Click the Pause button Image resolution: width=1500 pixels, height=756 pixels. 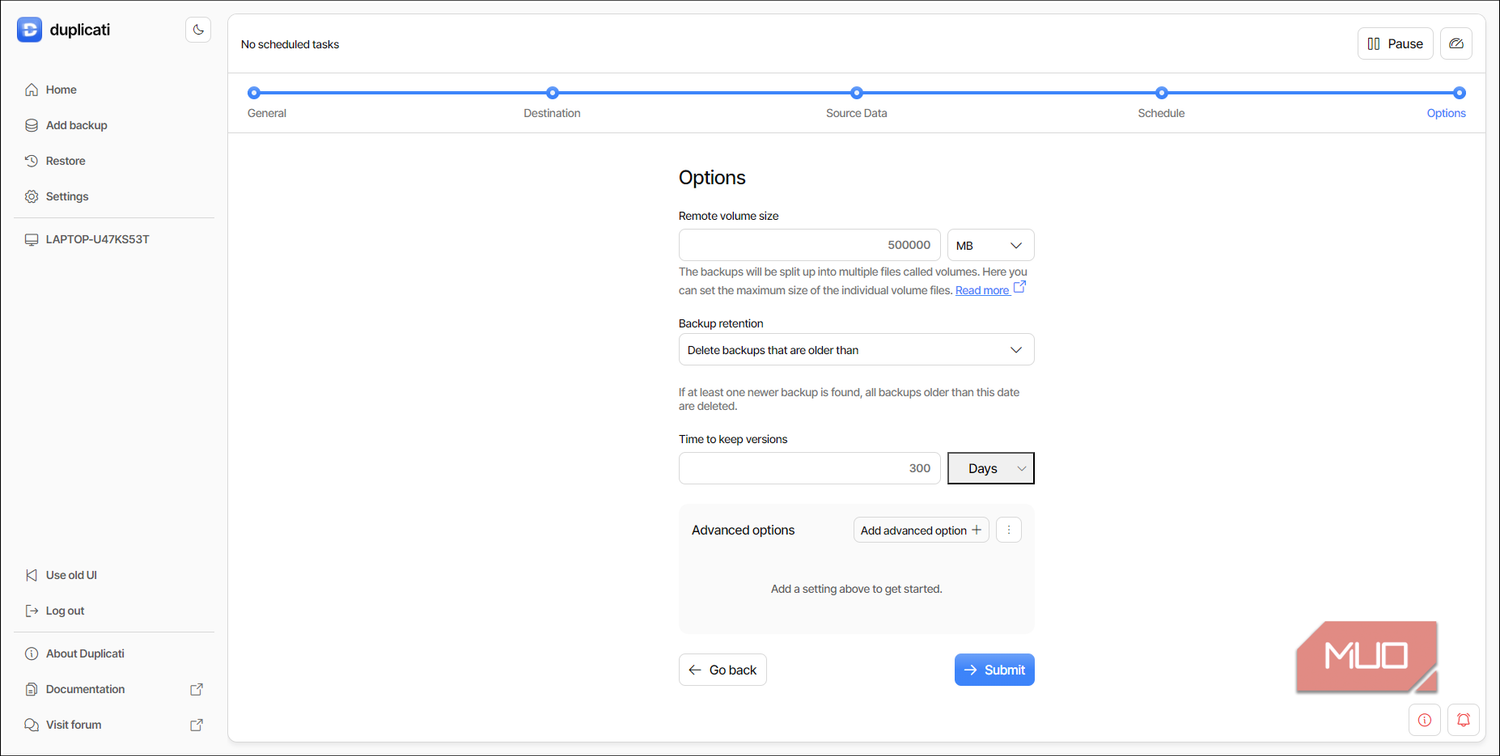click(1395, 44)
